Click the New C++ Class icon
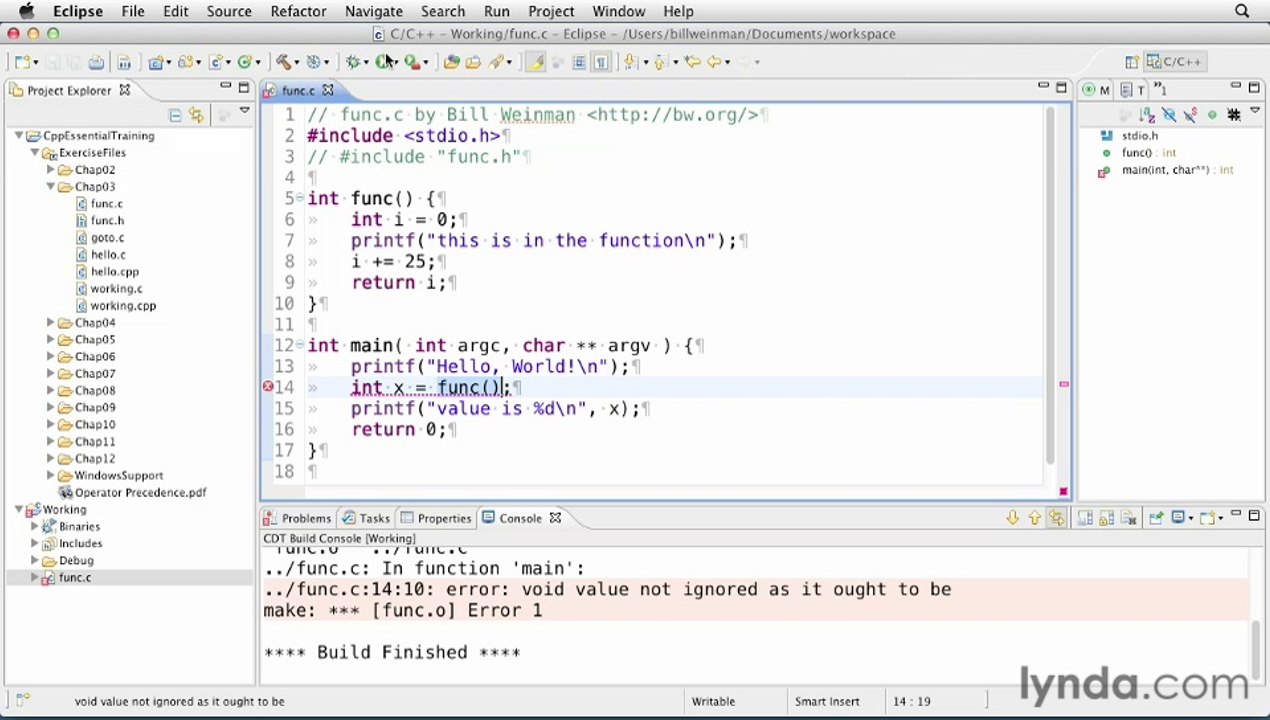The width and height of the screenshot is (1270, 720). [x=244, y=62]
